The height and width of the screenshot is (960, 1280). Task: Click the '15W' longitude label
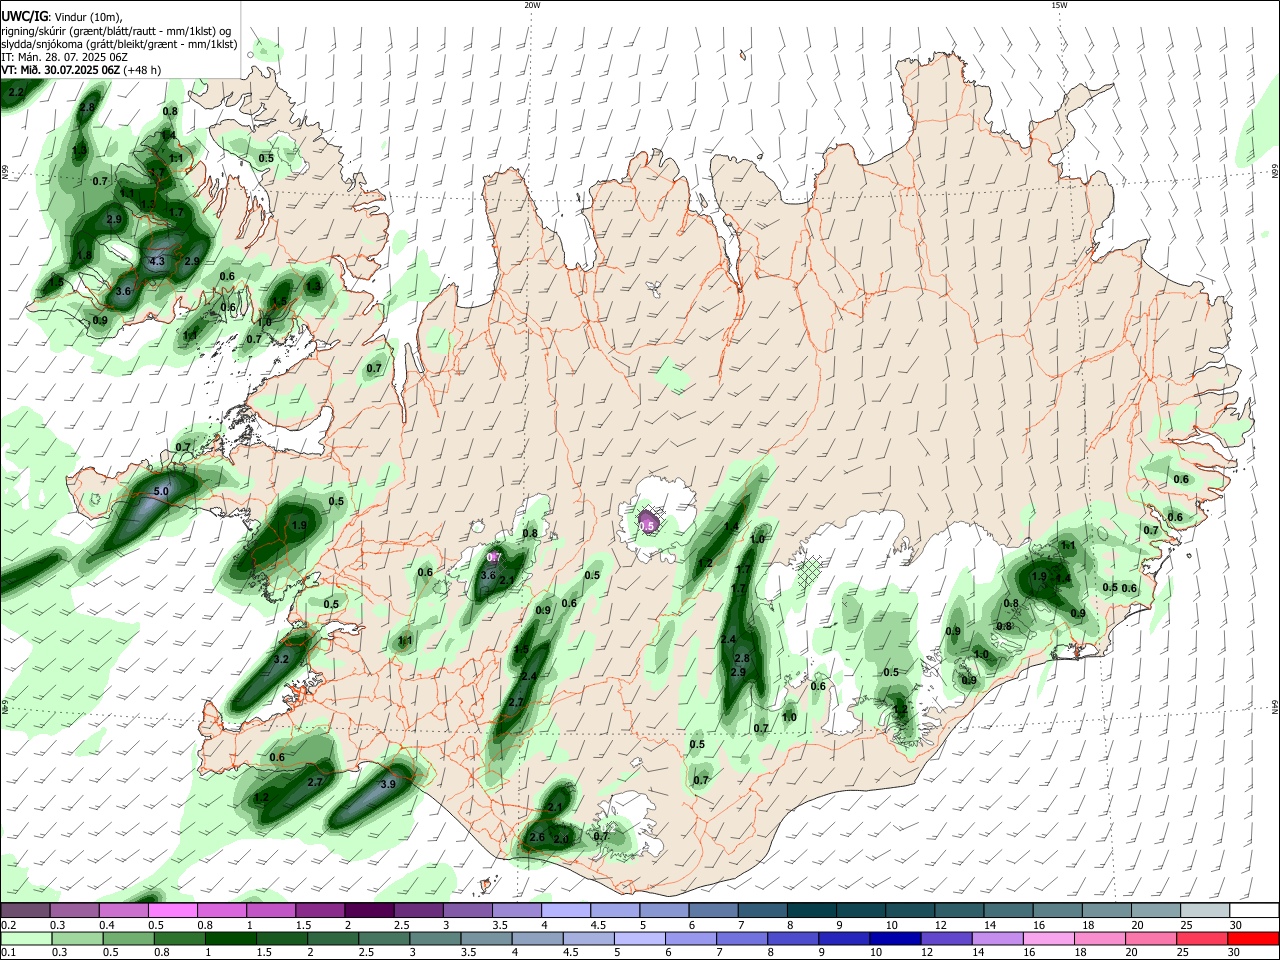coord(1058,5)
